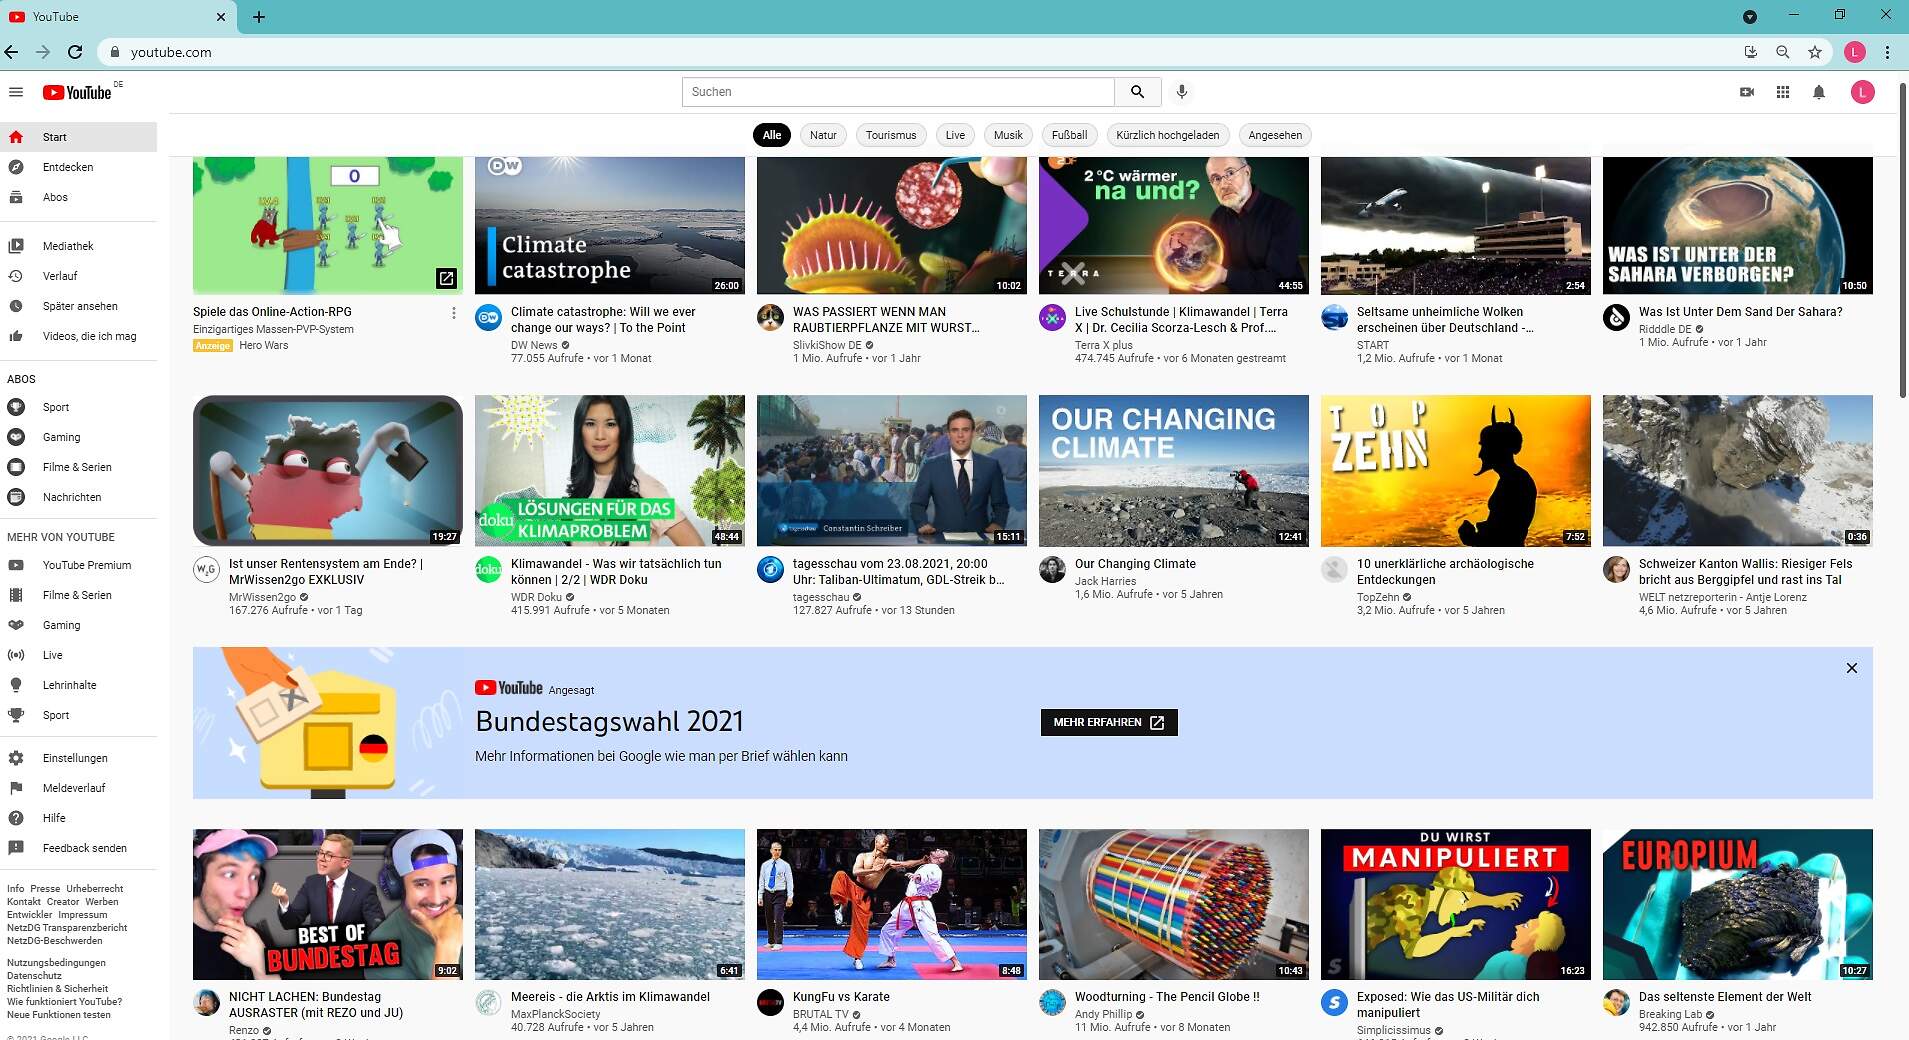1909x1040 pixels.
Task: Open the create video camera icon
Action: (1747, 92)
